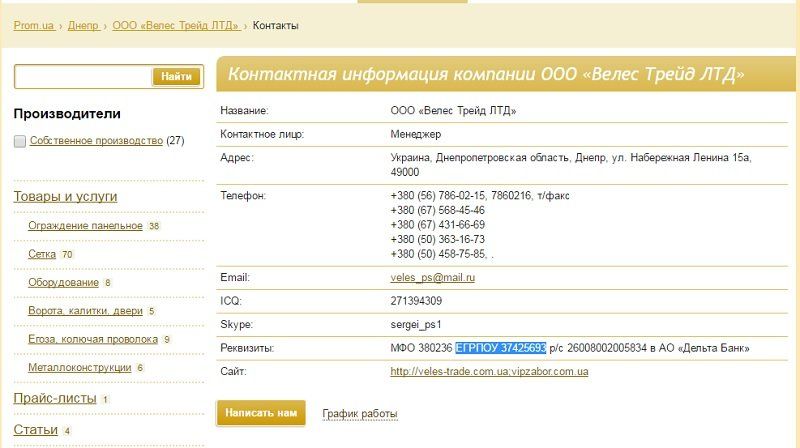Click the highlighted ЕГРПОУ 37425693 text
The width and height of the screenshot is (800, 448).
501,348
